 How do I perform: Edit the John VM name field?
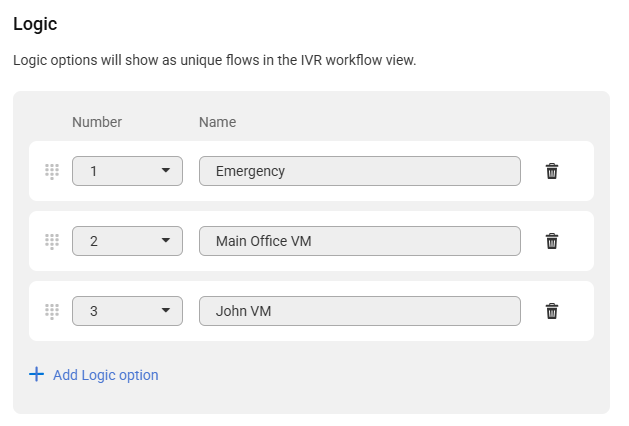[x=360, y=311]
